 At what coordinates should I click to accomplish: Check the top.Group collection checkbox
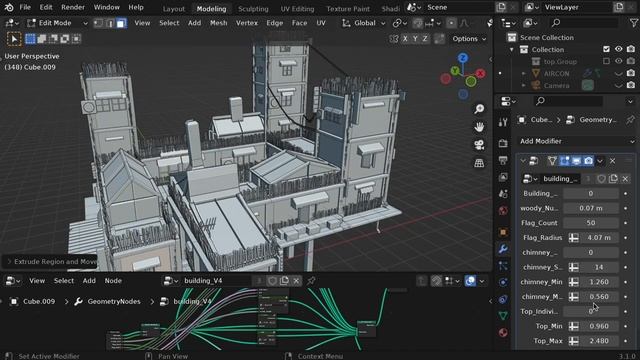tap(606, 61)
